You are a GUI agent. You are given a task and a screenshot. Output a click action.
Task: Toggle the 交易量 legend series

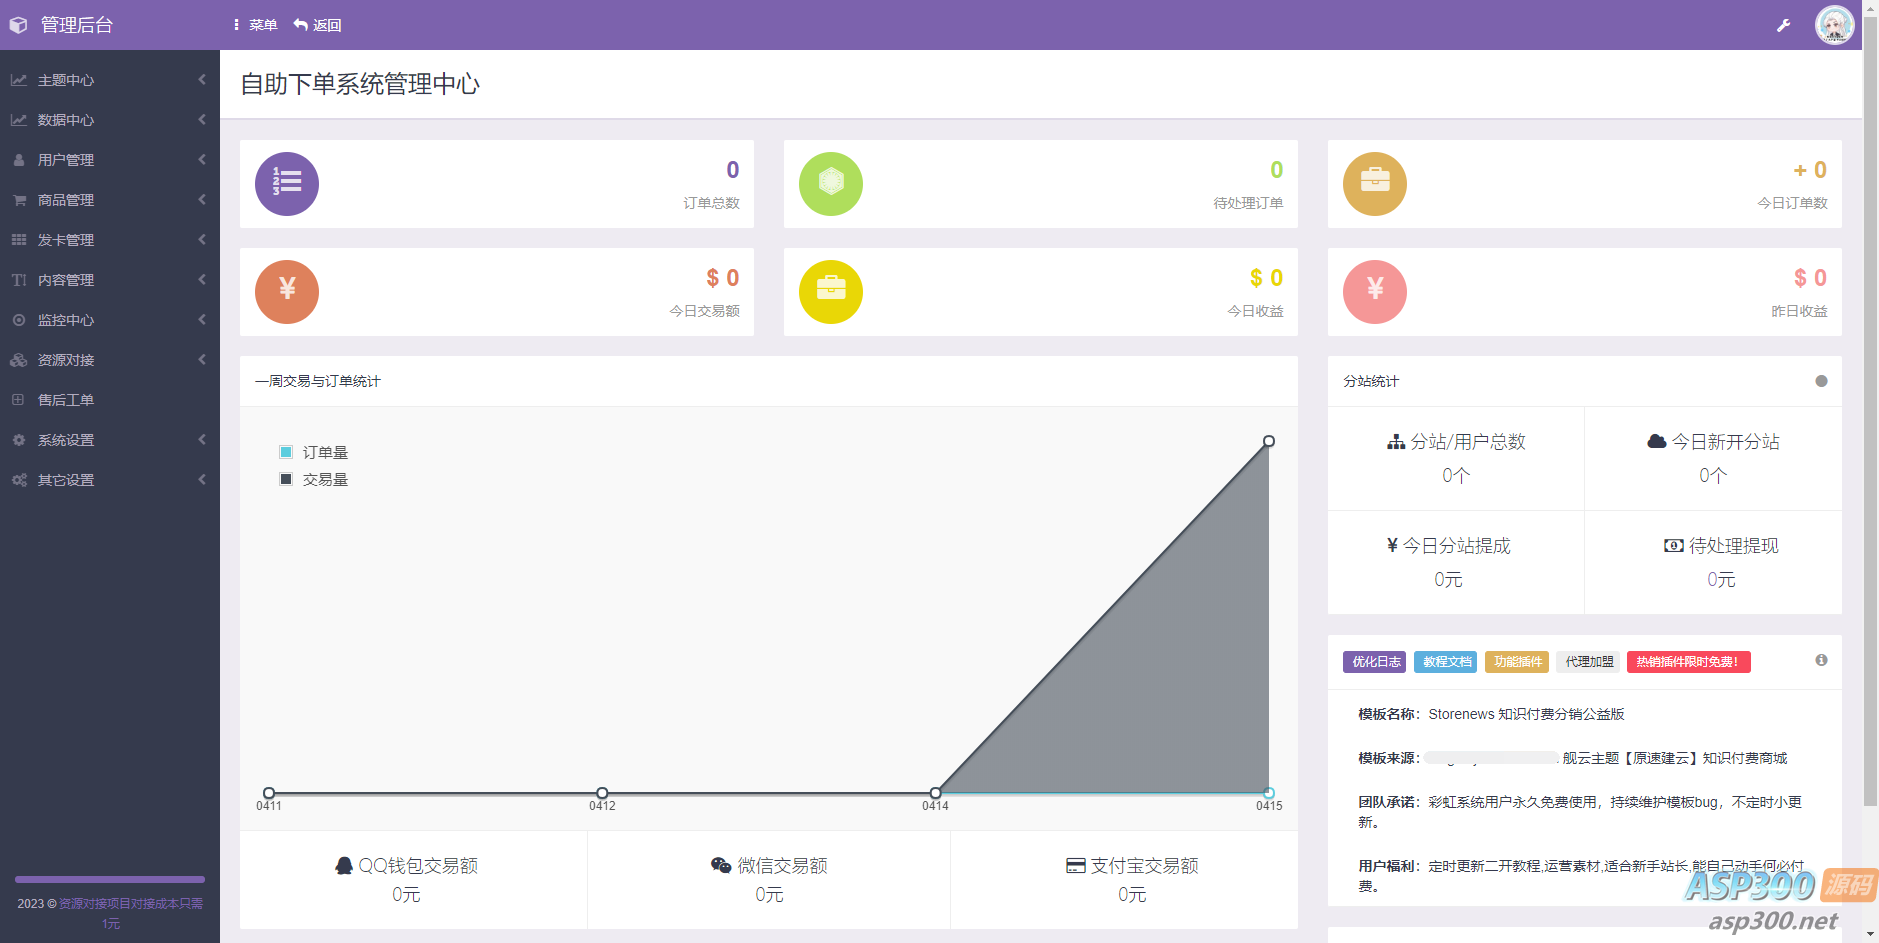(314, 480)
